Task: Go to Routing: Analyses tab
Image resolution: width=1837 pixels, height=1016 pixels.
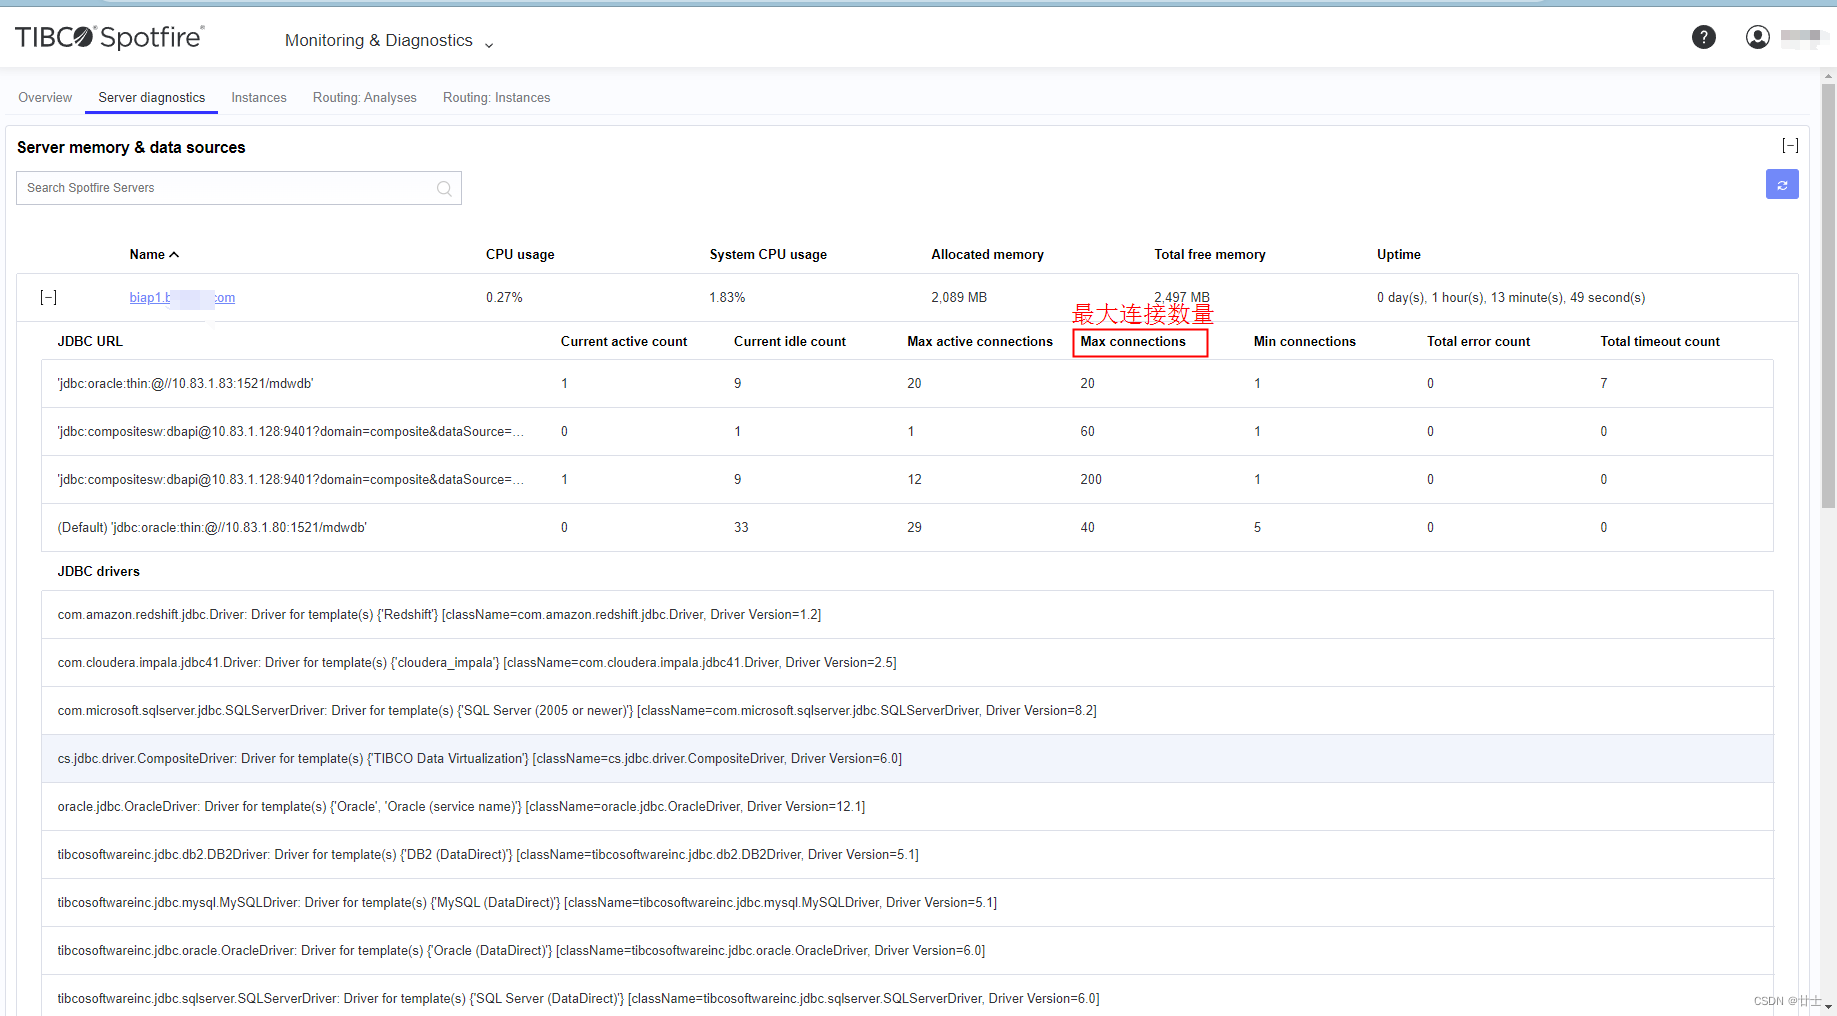Action: point(365,98)
